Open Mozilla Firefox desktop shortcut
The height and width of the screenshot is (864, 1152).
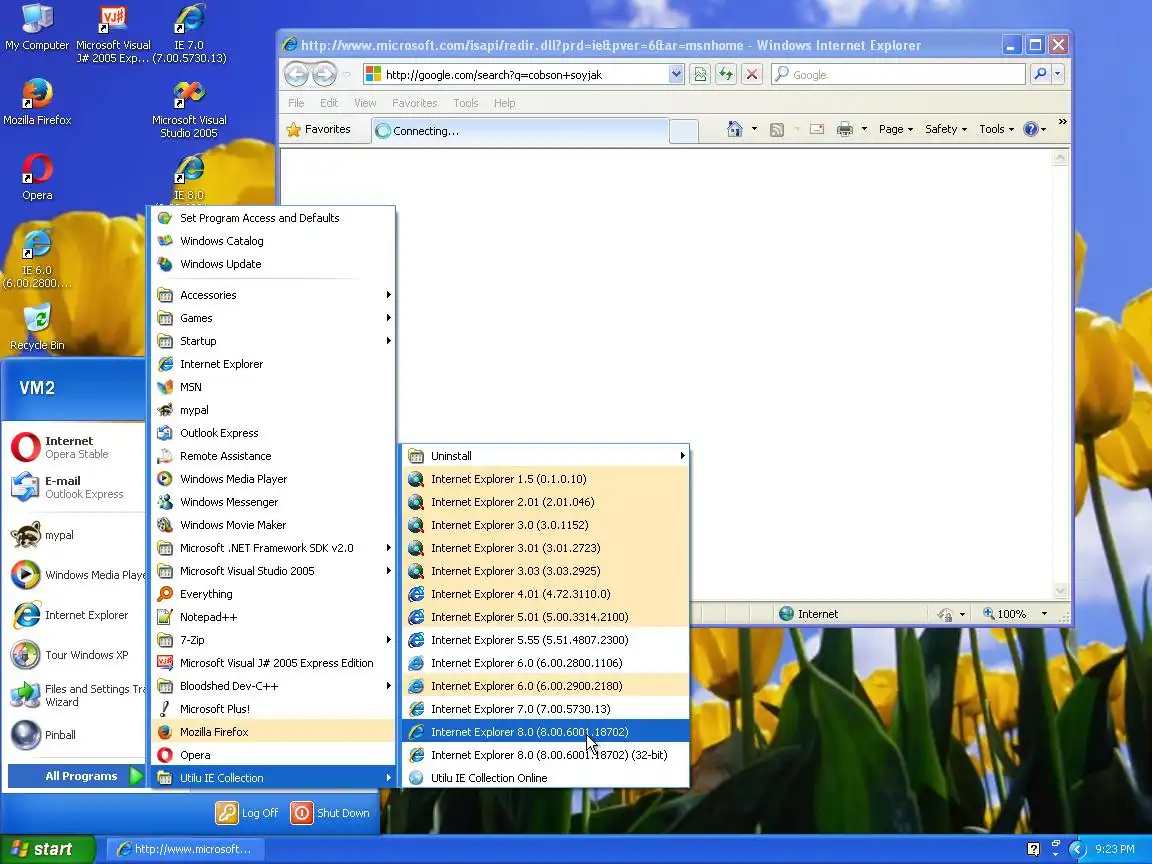[x=37, y=102]
